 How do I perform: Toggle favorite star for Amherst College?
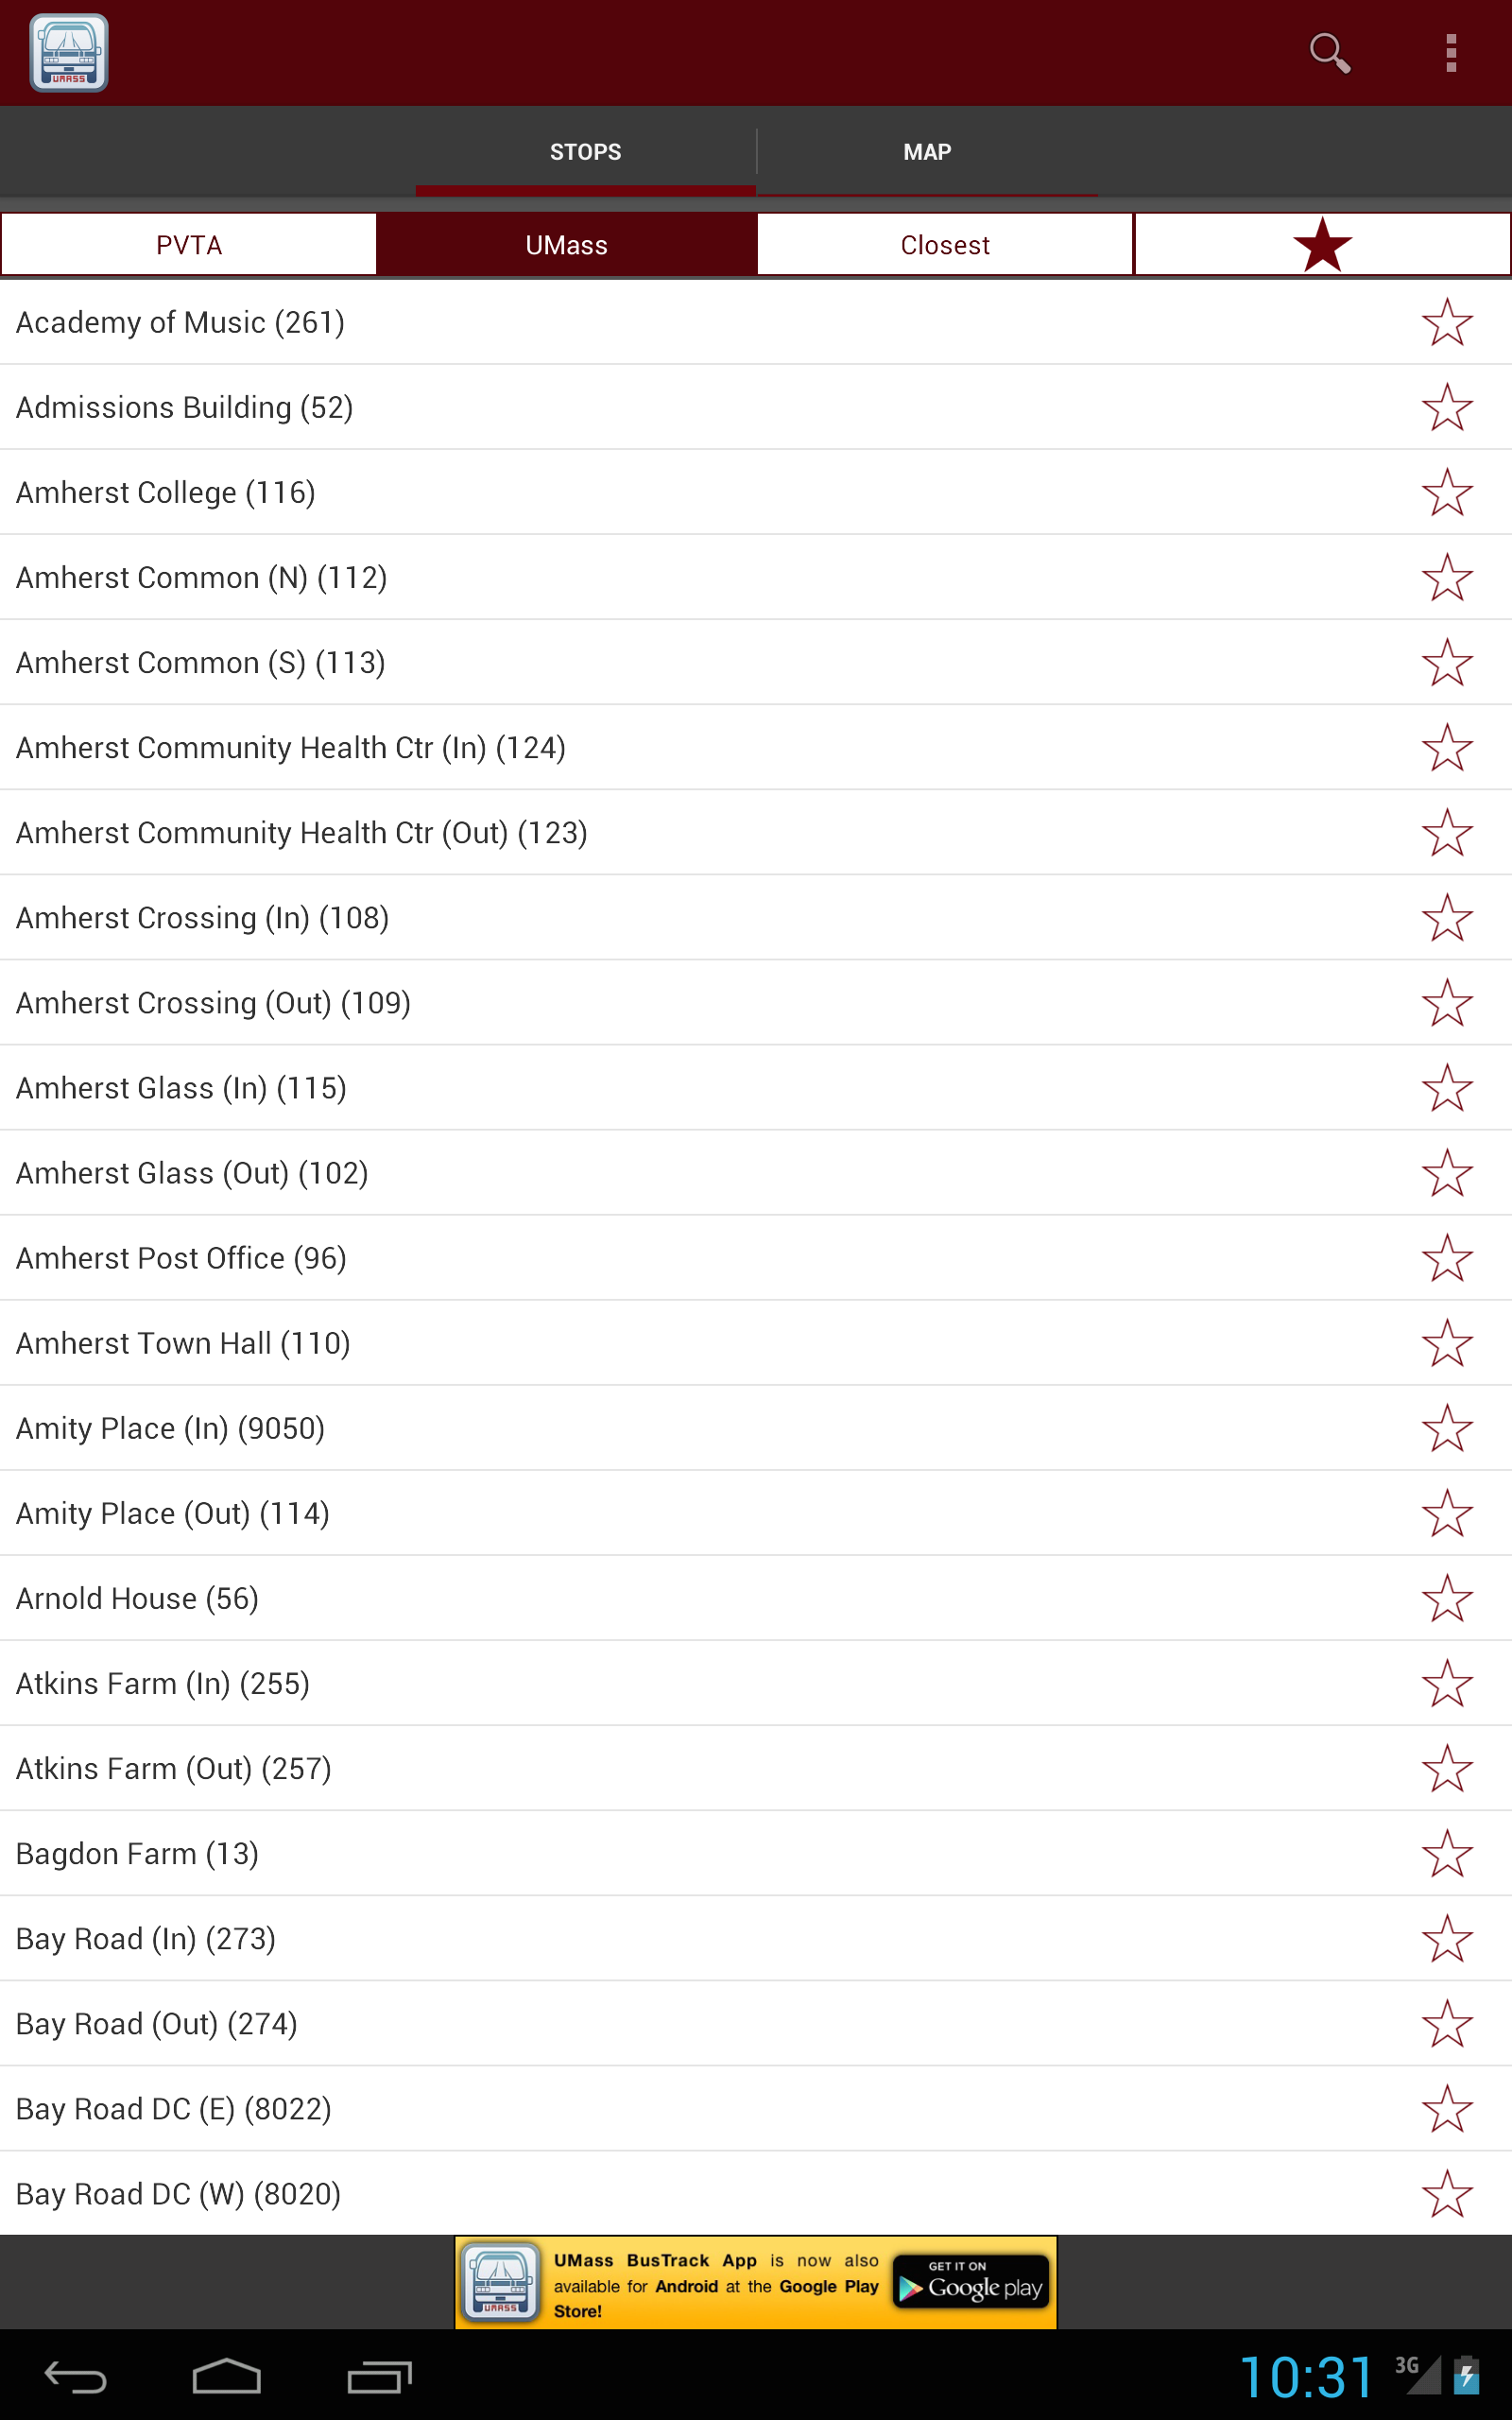[1446, 493]
